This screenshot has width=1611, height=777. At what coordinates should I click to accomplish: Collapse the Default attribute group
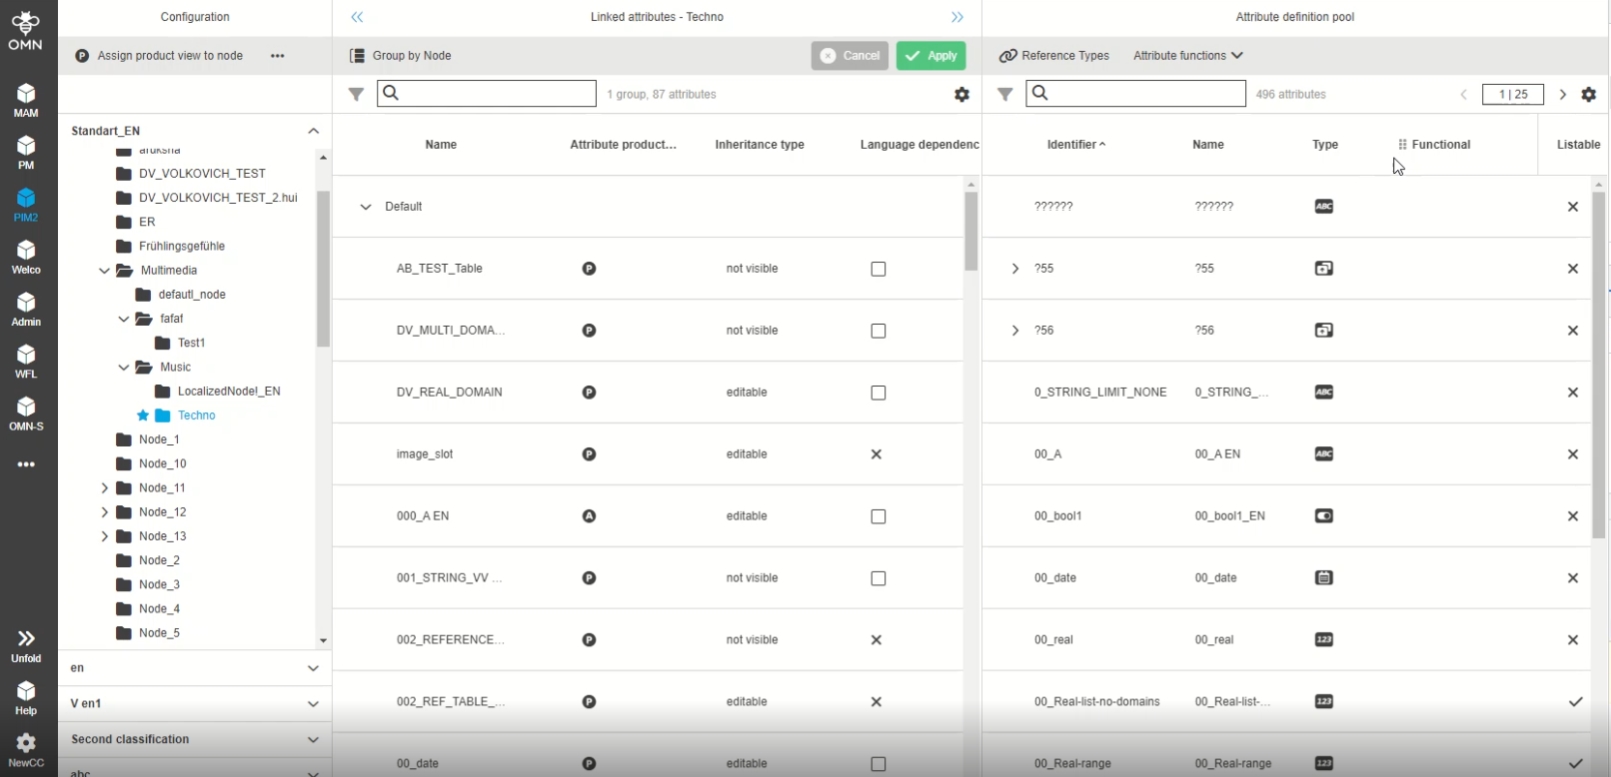[x=365, y=207]
